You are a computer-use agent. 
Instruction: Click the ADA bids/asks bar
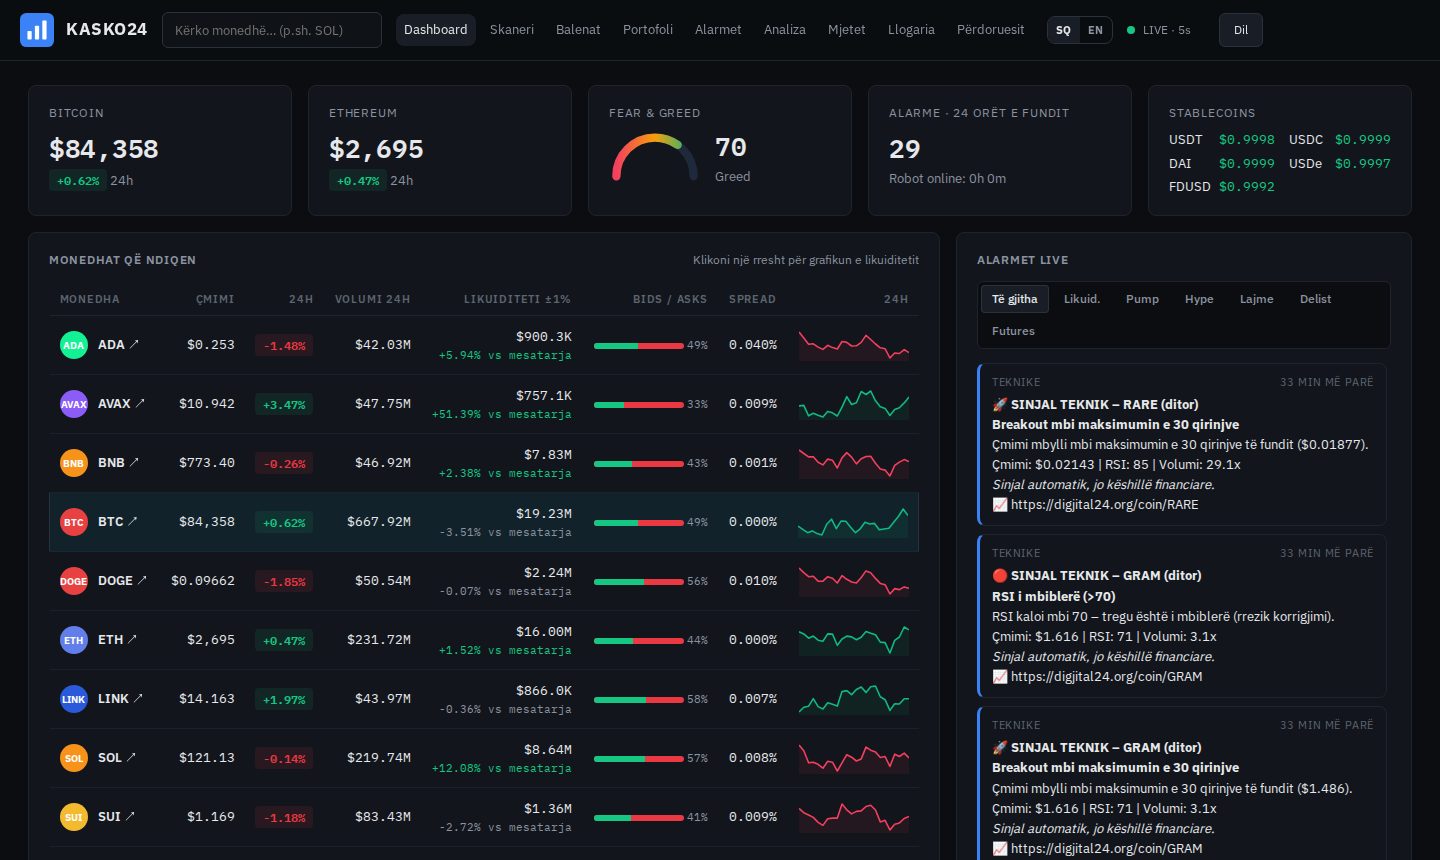(638, 346)
